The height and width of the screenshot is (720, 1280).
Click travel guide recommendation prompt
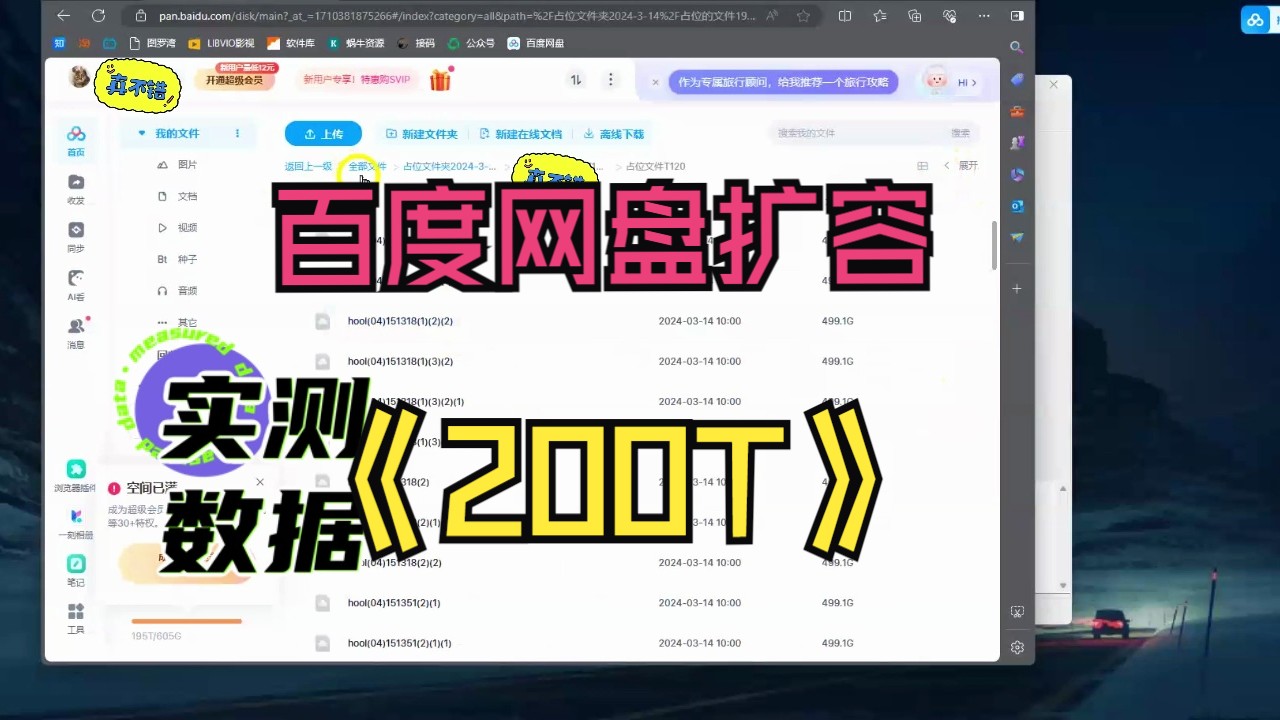pyautogui.click(x=783, y=82)
